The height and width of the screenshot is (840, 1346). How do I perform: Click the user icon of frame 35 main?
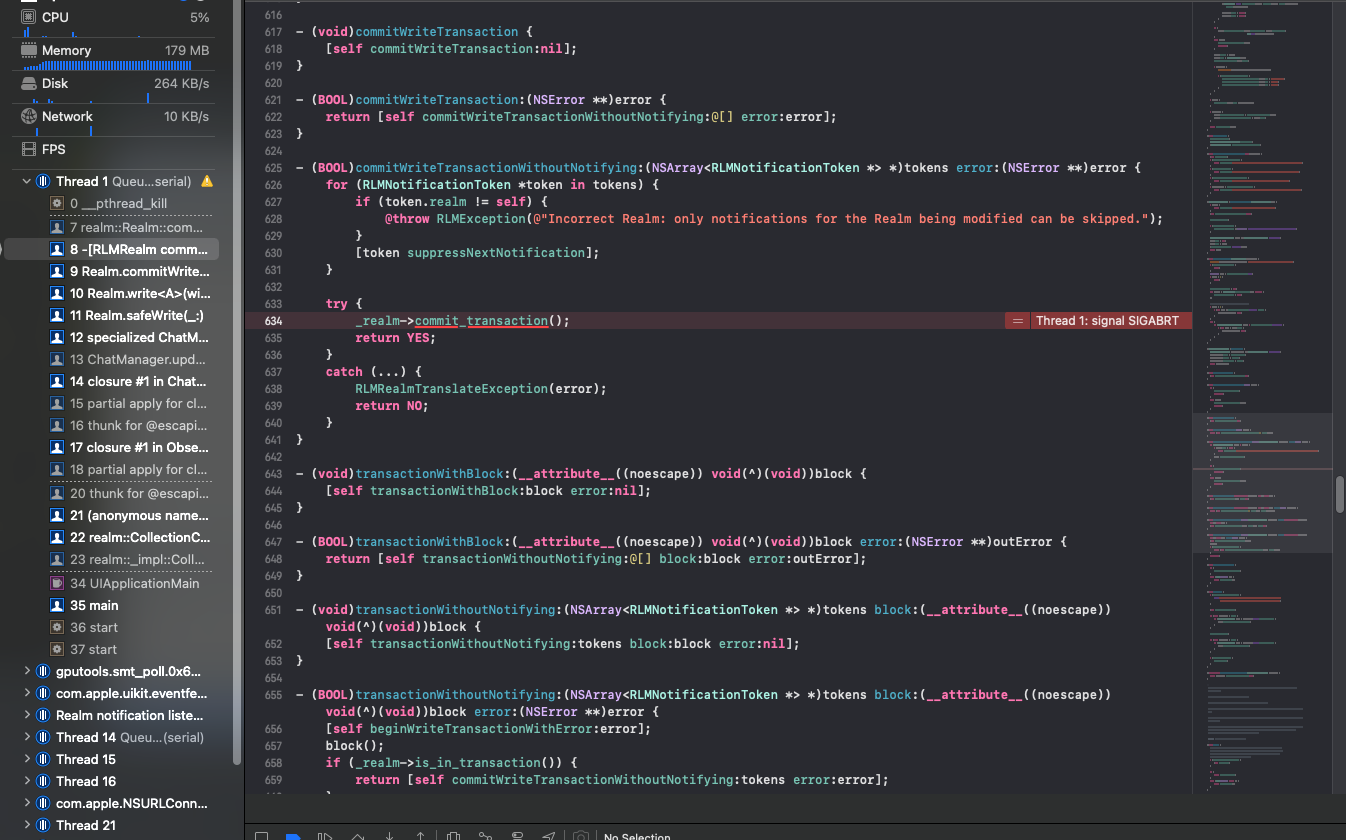(58, 605)
